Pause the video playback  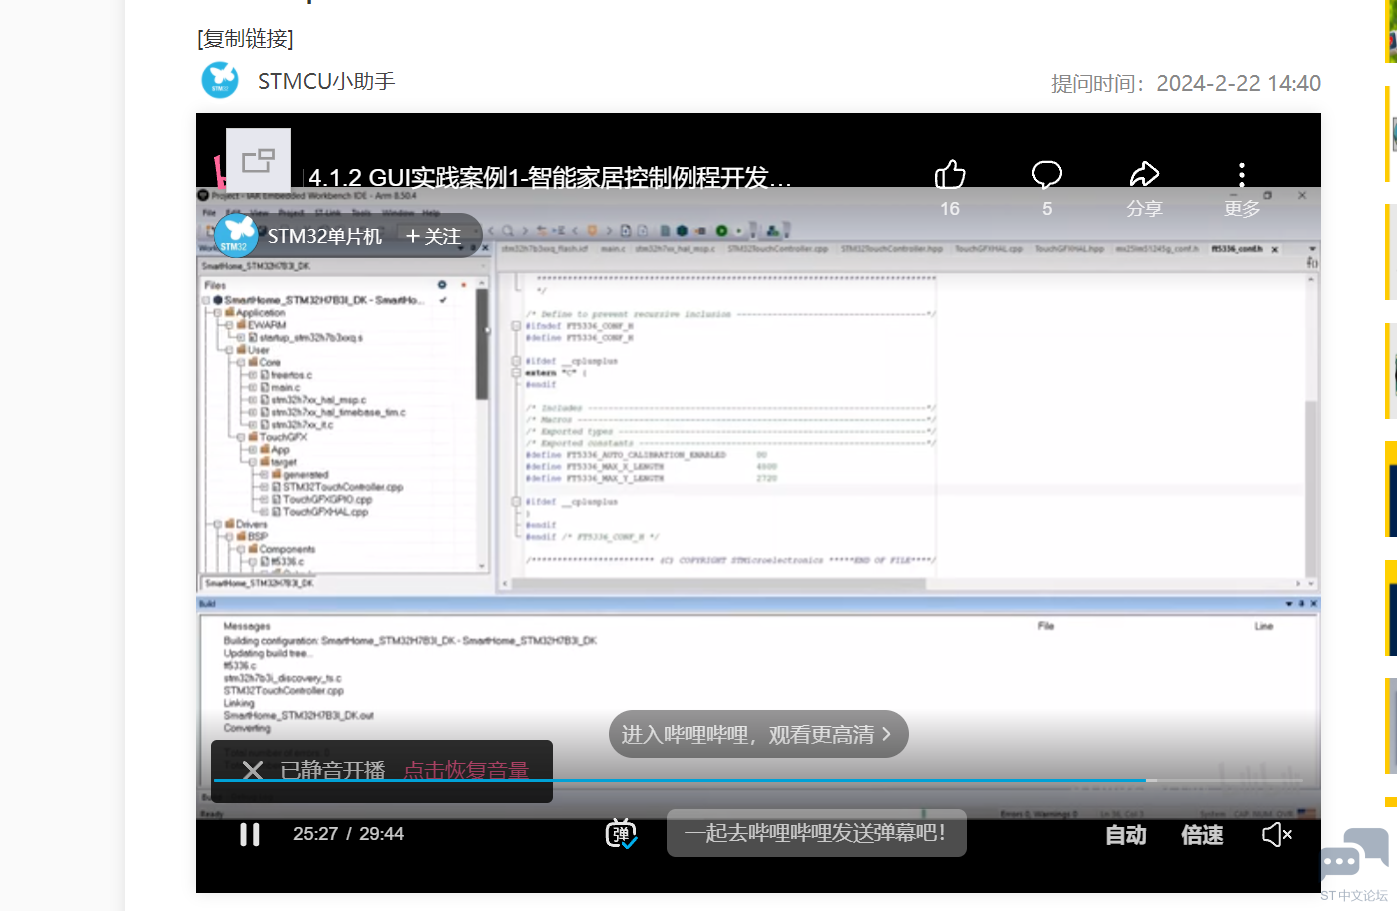click(x=250, y=834)
